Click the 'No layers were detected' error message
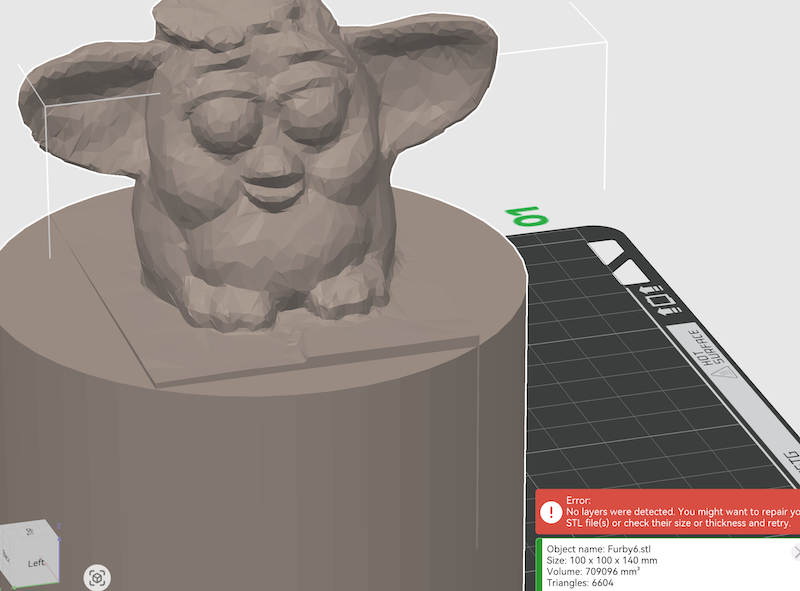The width and height of the screenshot is (800, 591). 683,517
